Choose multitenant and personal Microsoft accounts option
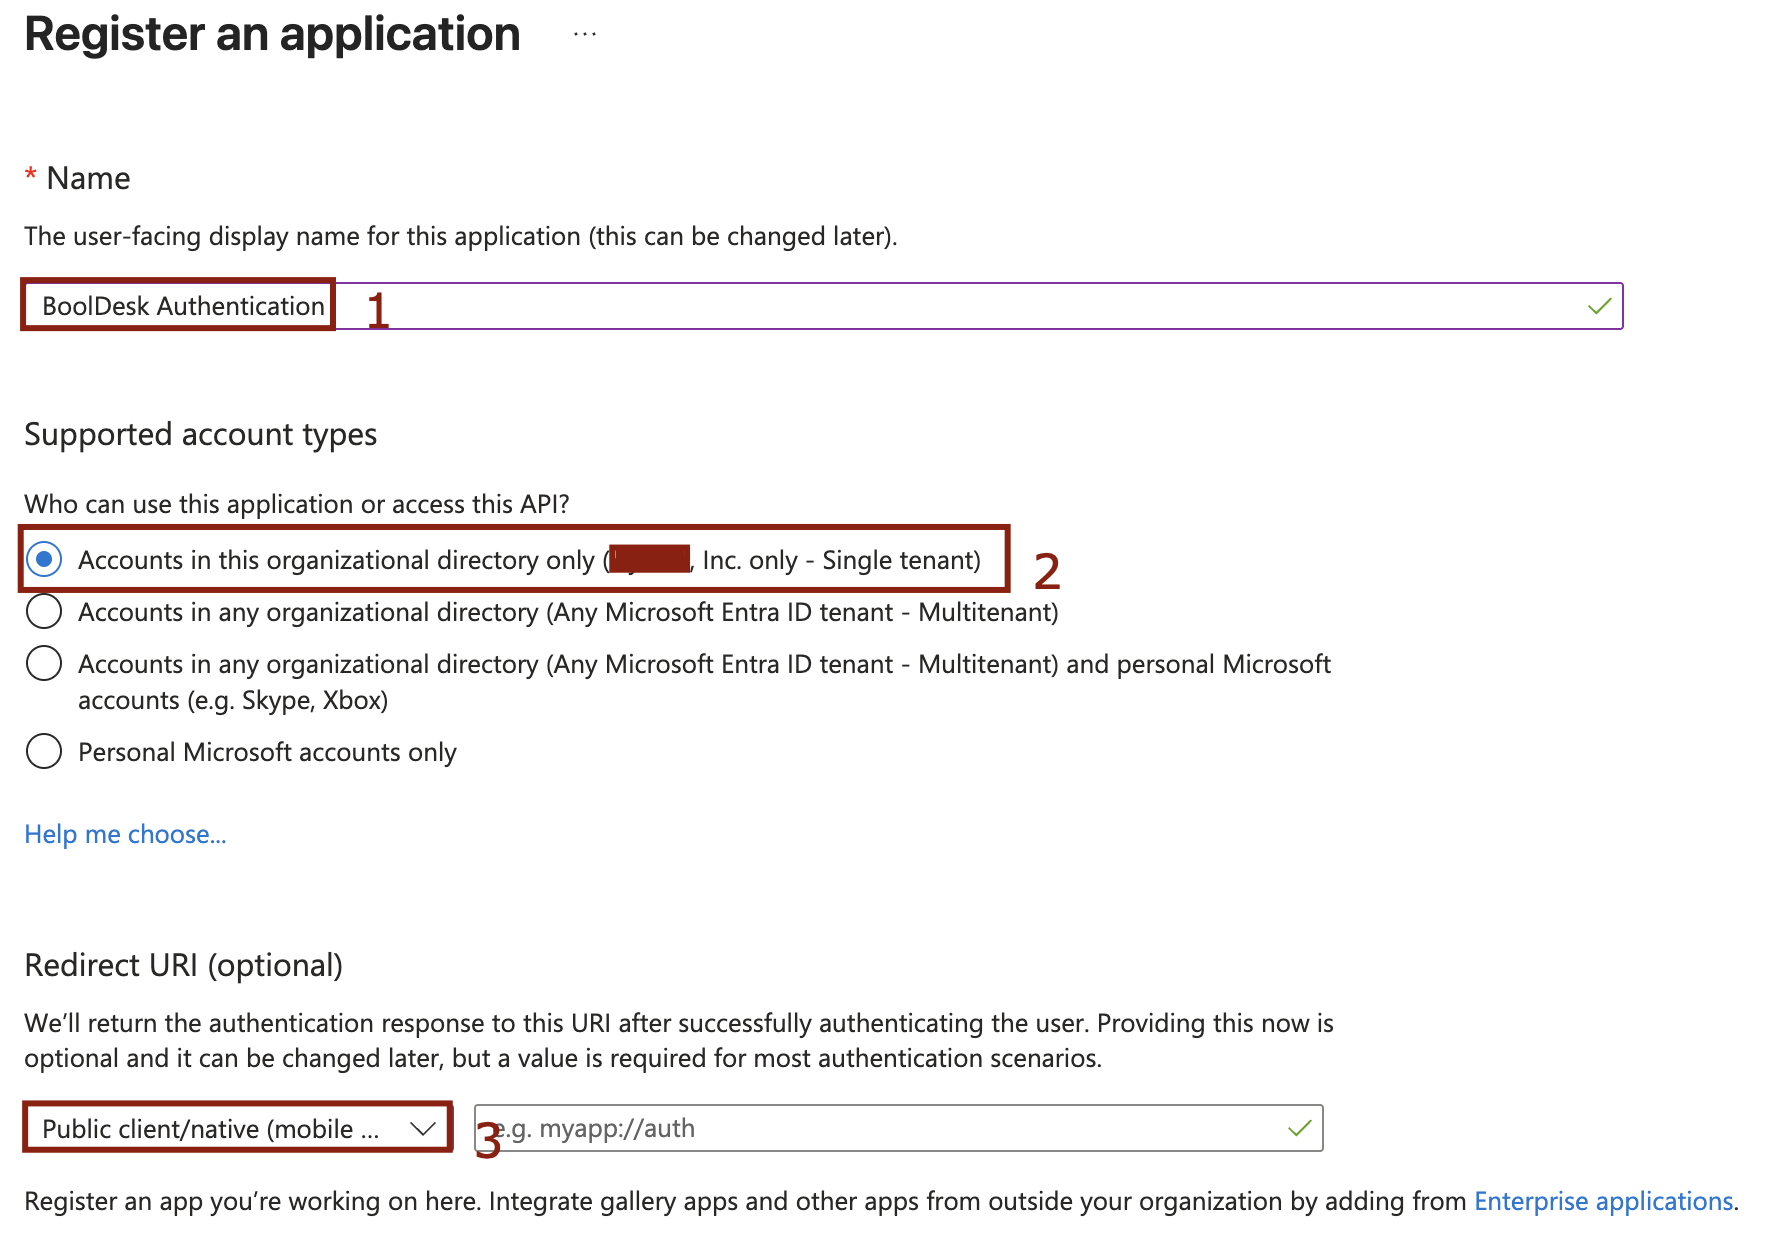Image resolution: width=1770 pixels, height=1252 pixels. (44, 663)
